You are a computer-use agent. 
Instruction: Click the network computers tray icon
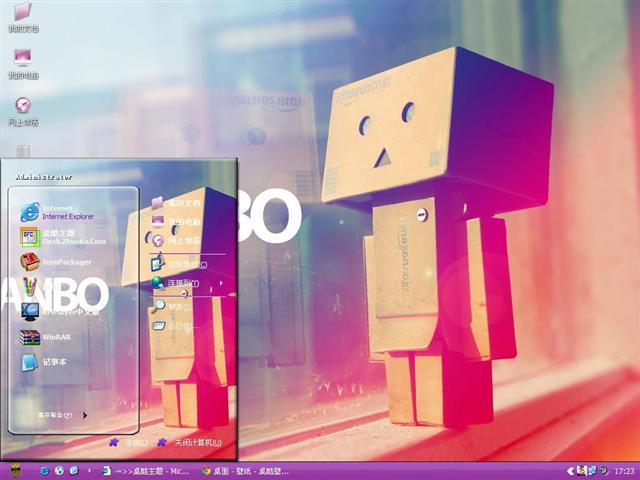[x=592, y=471]
